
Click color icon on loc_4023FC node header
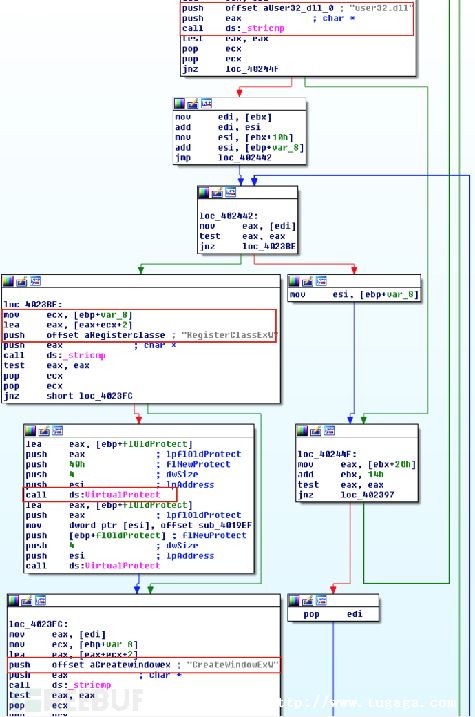tap(14, 600)
